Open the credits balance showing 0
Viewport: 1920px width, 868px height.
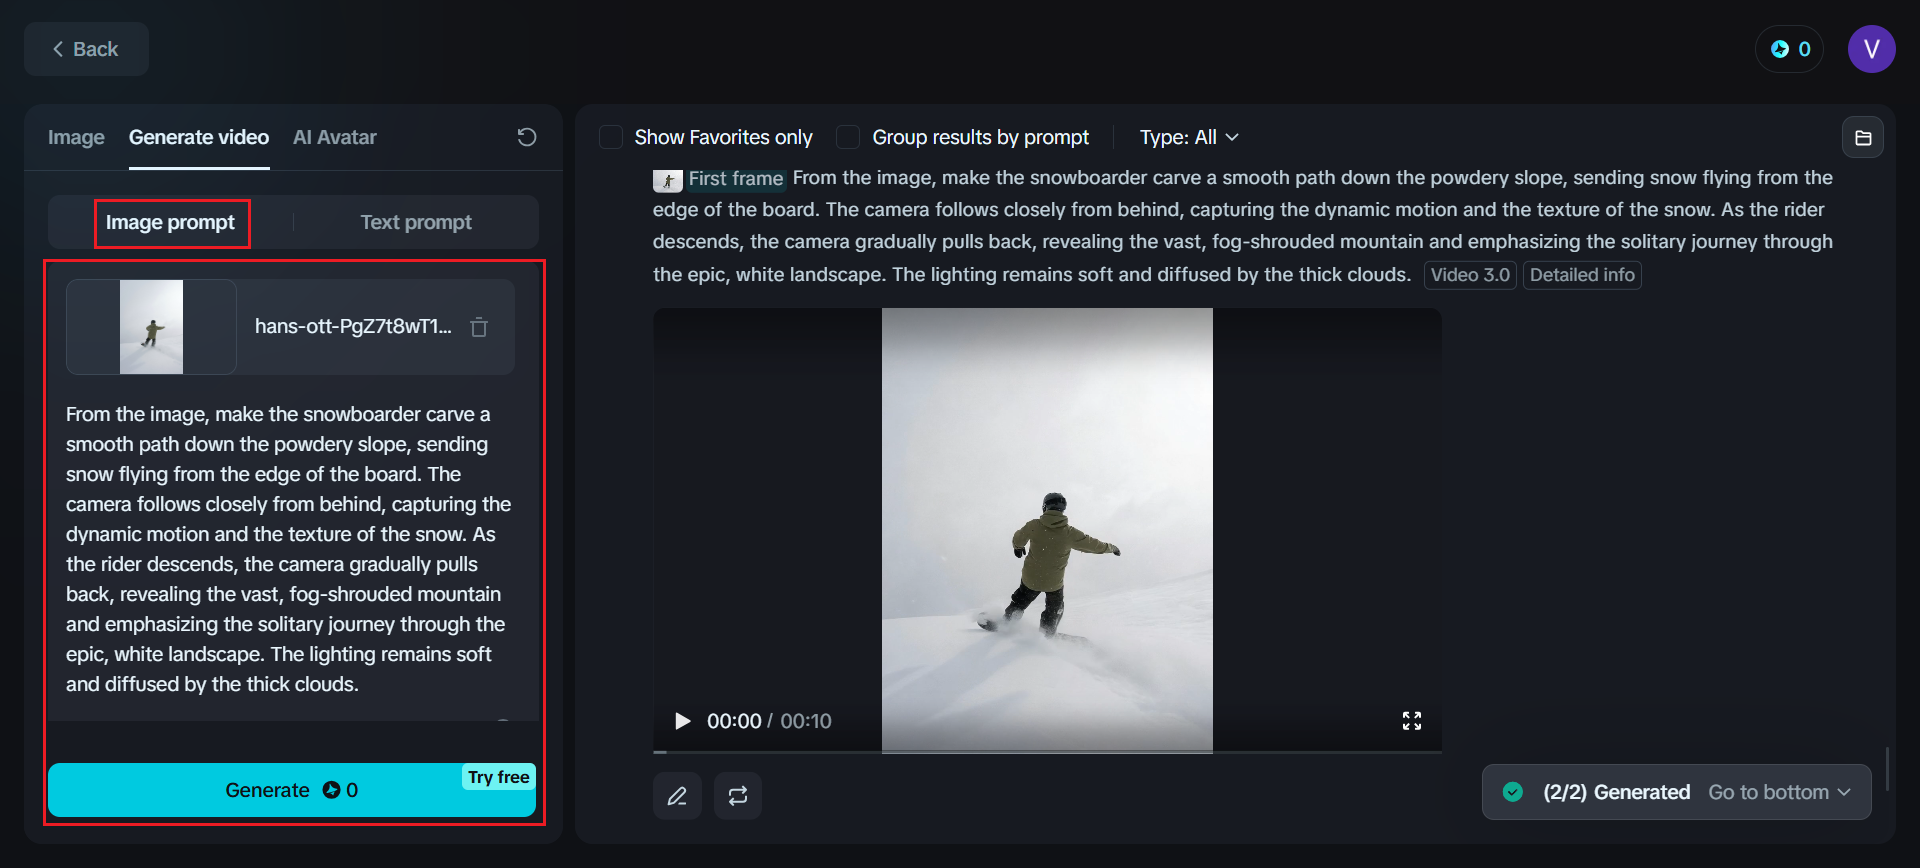(1790, 49)
